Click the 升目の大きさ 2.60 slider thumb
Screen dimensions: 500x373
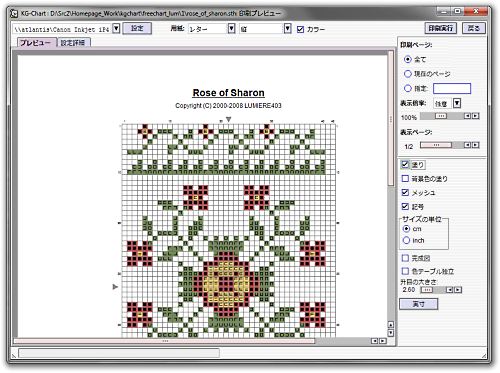(x=427, y=290)
